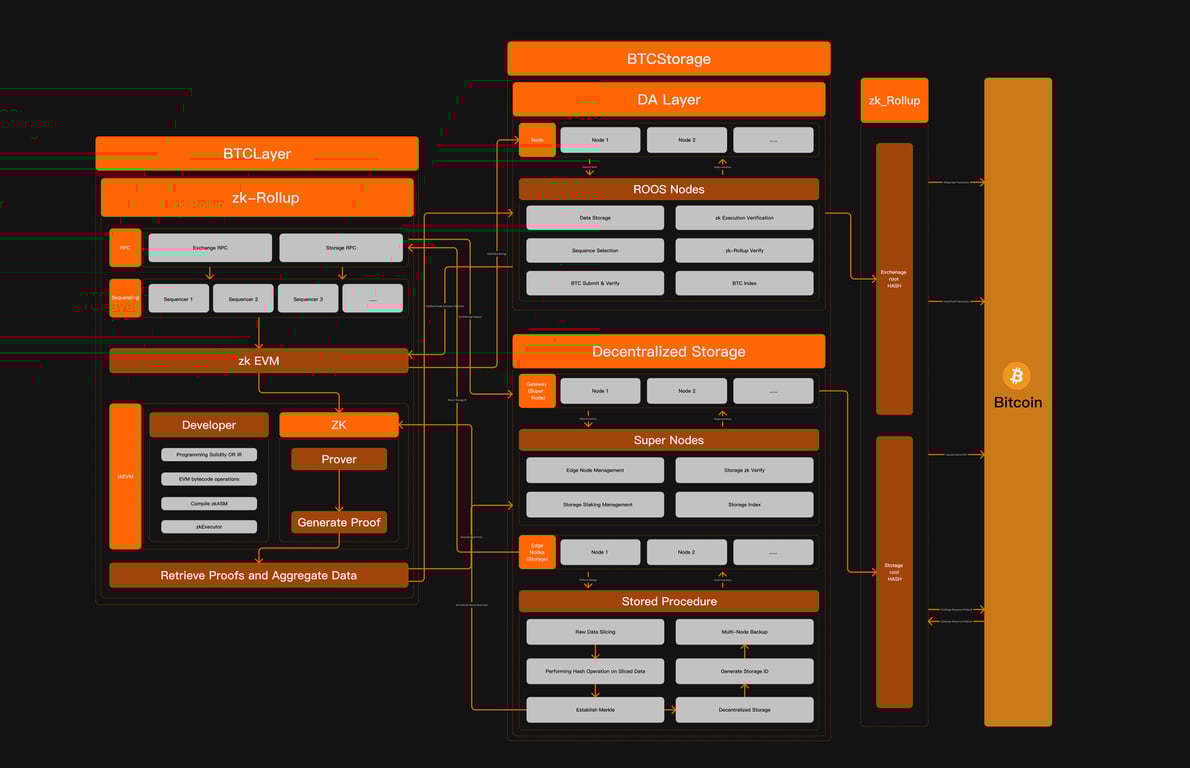
Task: Select the Node icon in the DA Layer
Action: point(537,139)
